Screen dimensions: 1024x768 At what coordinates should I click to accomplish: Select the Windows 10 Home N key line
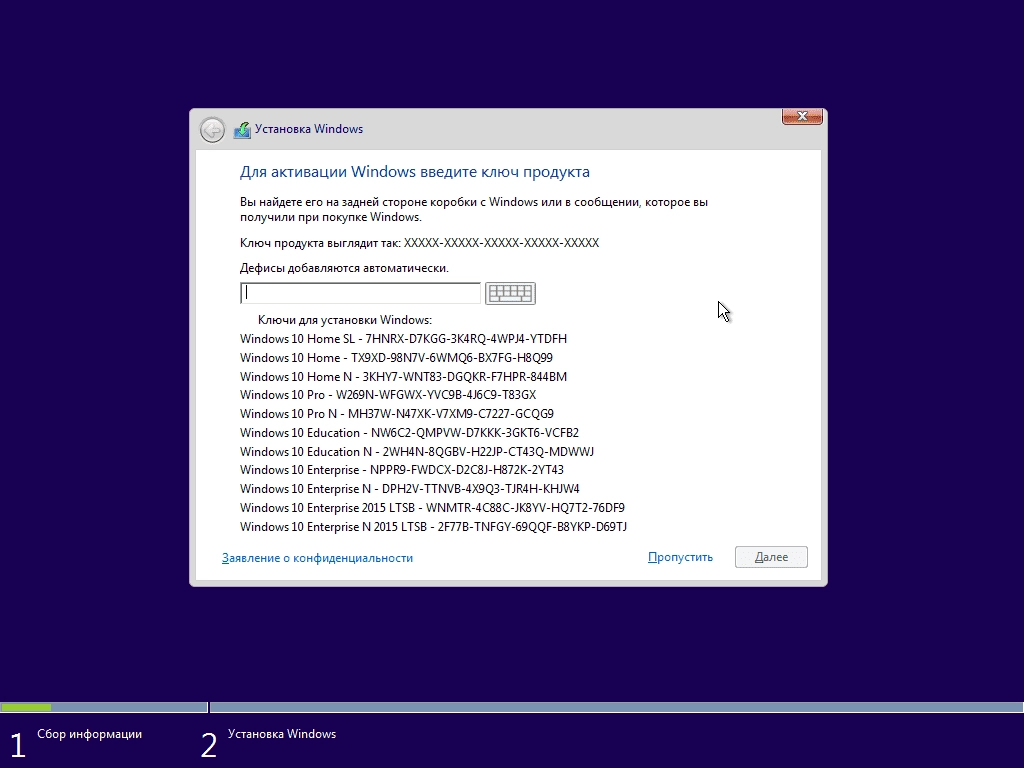pos(403,377)
